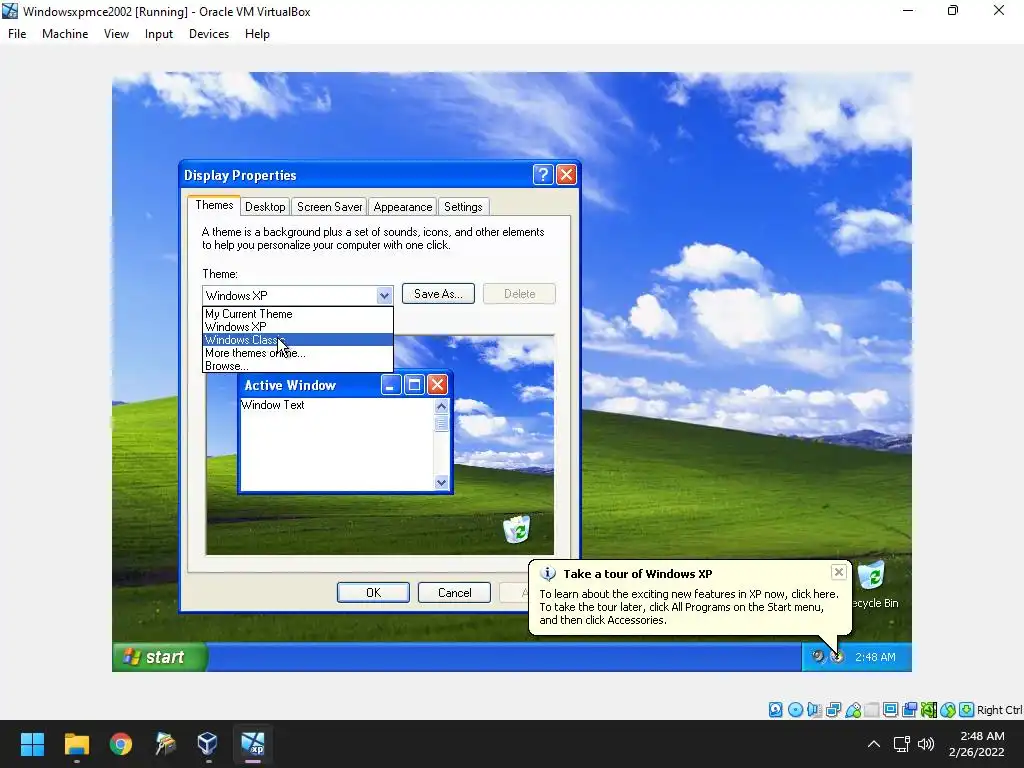Choose Browse... in the theme list
Screen dimensions: 1024x768
[297, 366]
